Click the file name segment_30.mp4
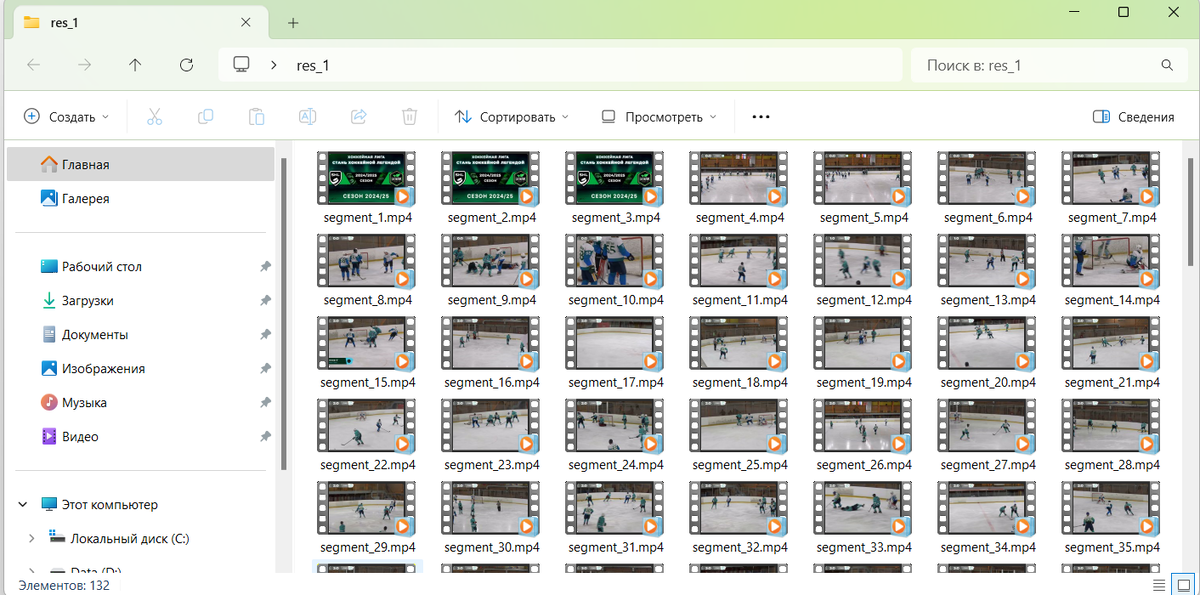 tap(491, 547)
